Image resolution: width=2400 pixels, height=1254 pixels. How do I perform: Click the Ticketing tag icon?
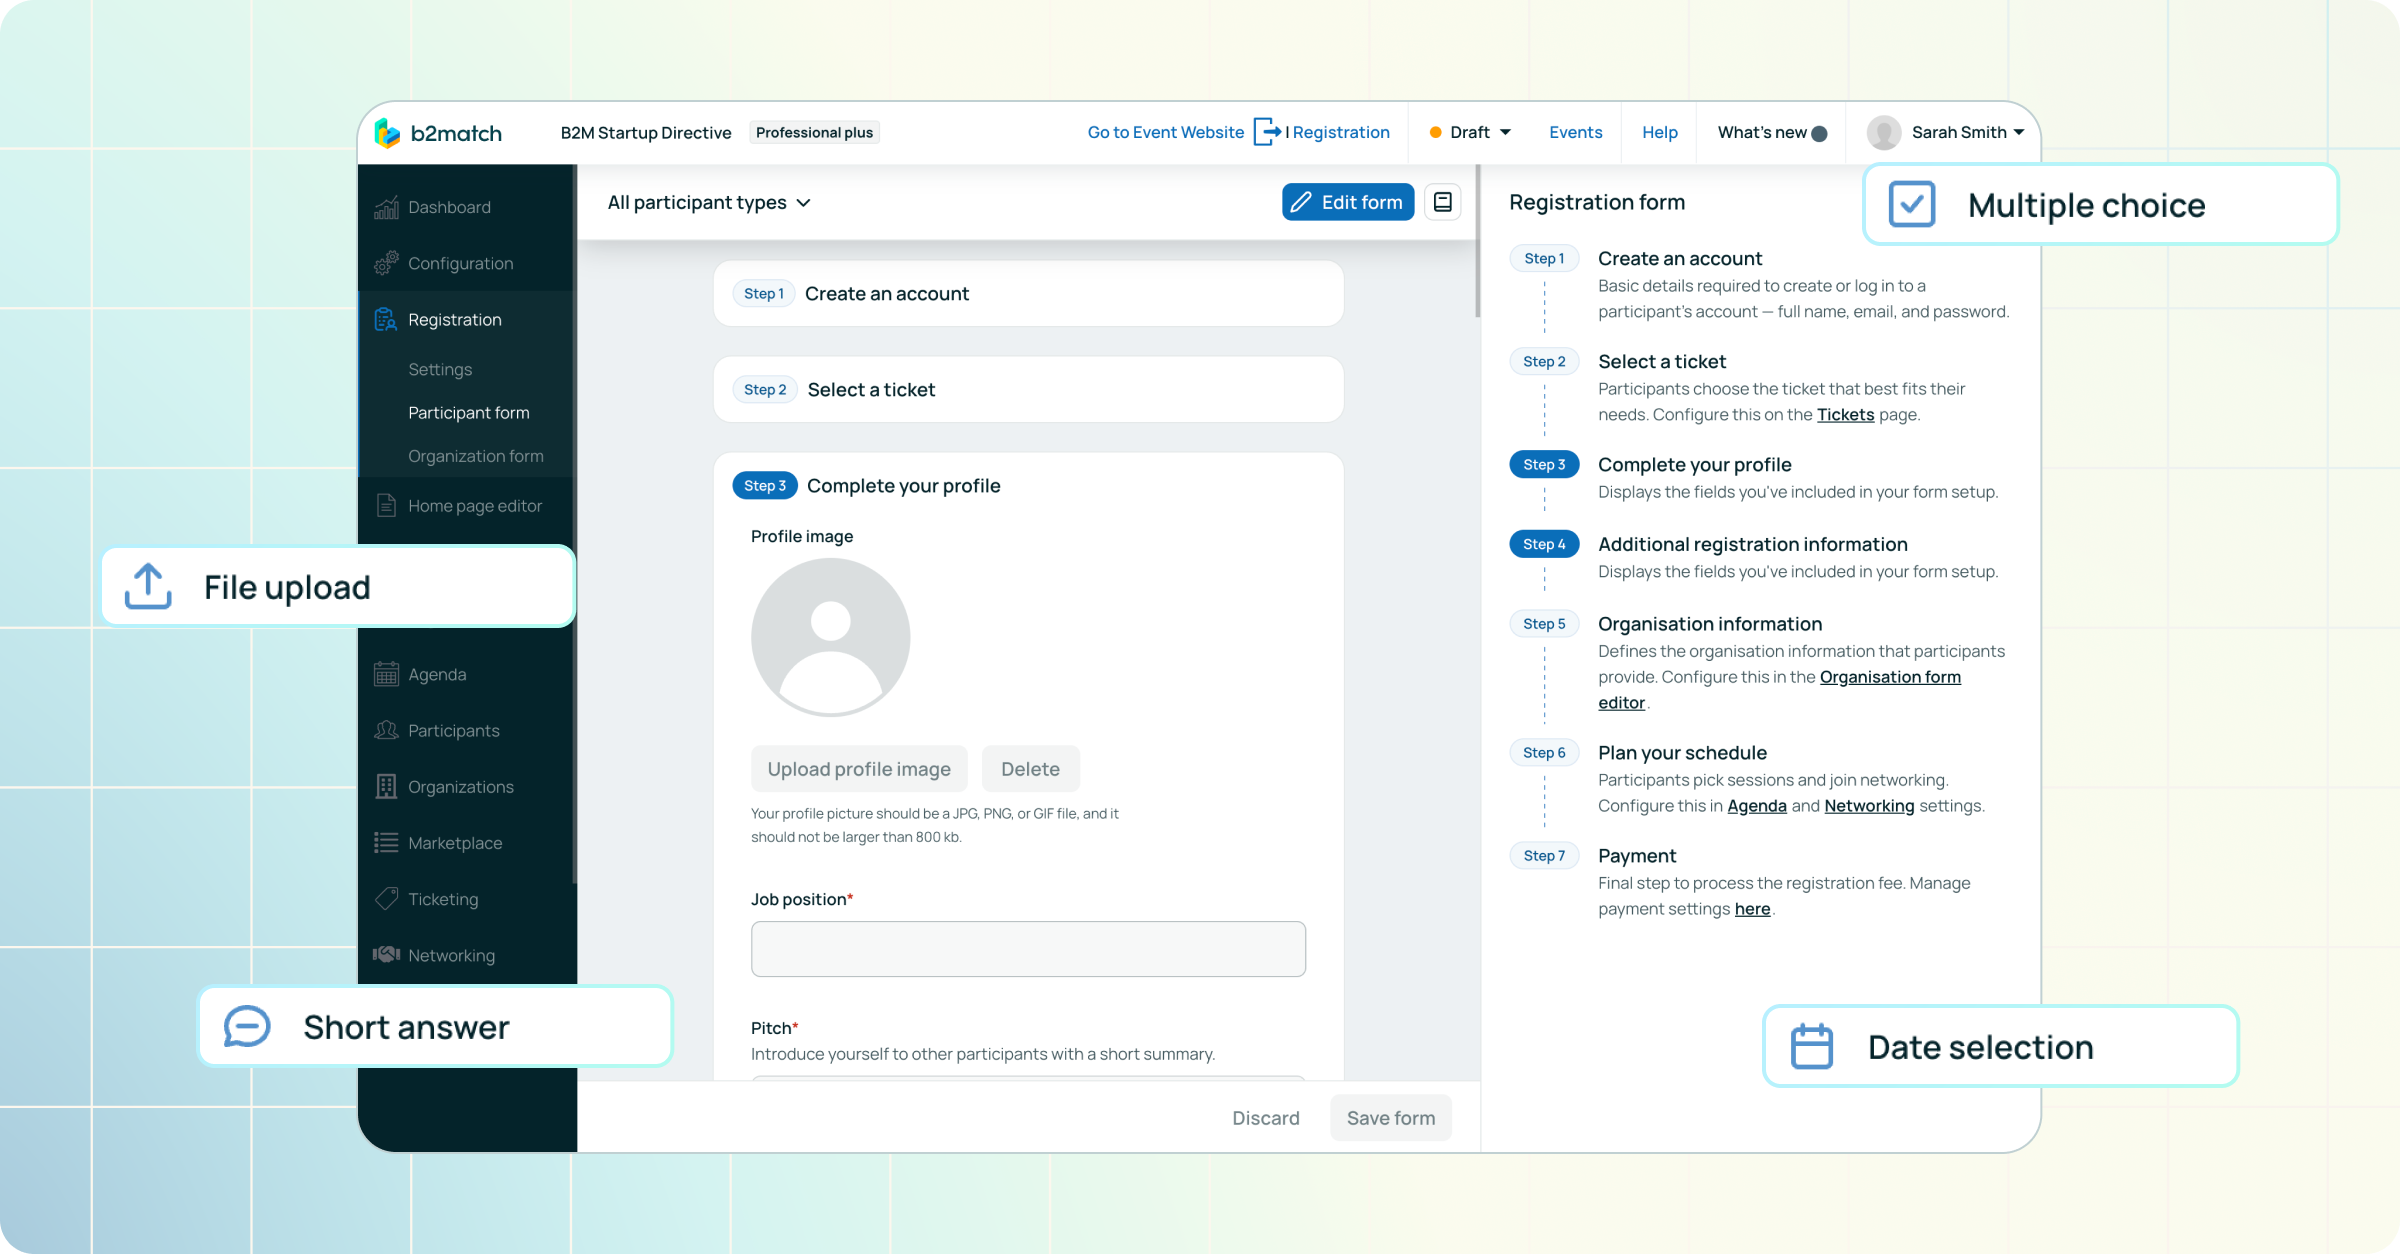click(x=386, y=898)
